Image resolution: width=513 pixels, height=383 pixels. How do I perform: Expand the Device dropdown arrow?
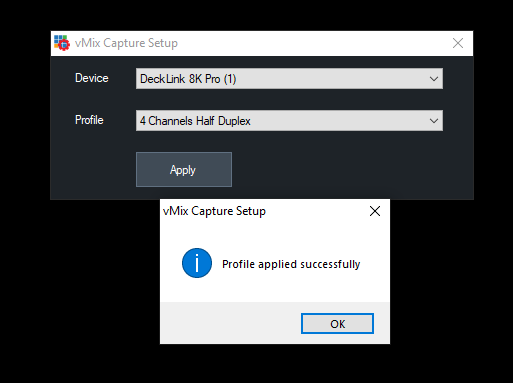[x=434, y=79]
